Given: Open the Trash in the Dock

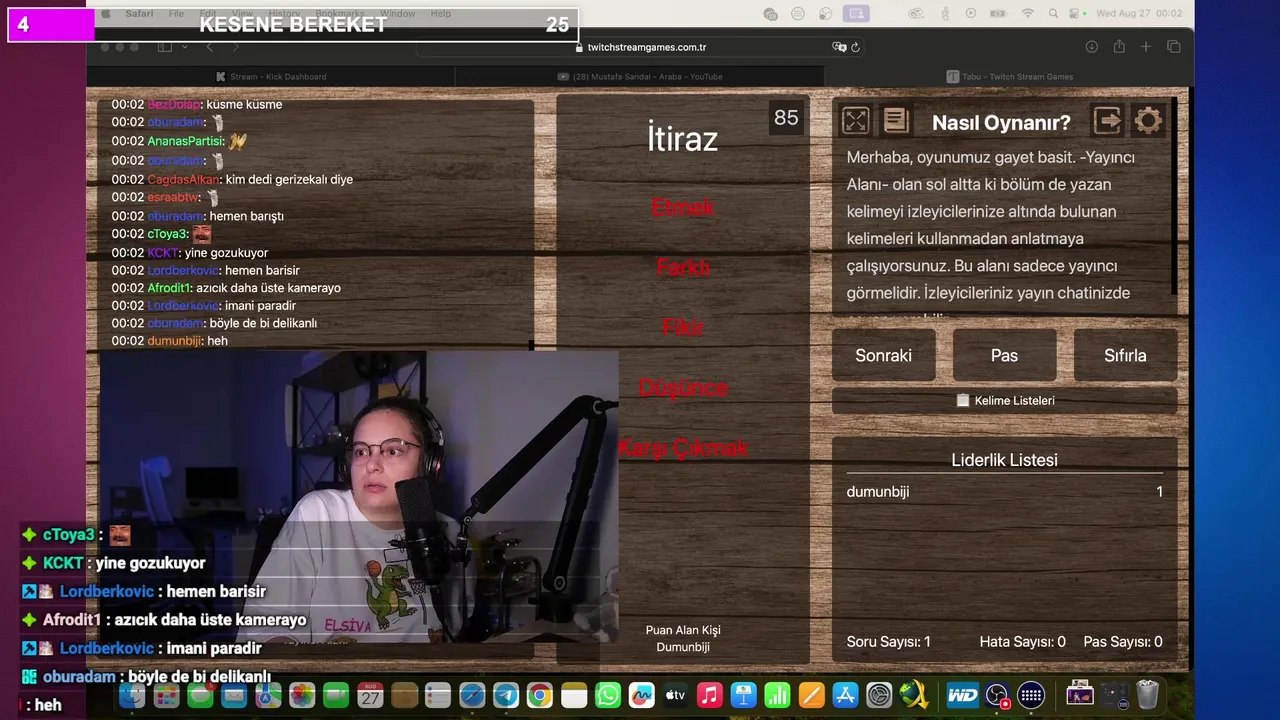Looking at the screenshot, I should (1147, 694).
